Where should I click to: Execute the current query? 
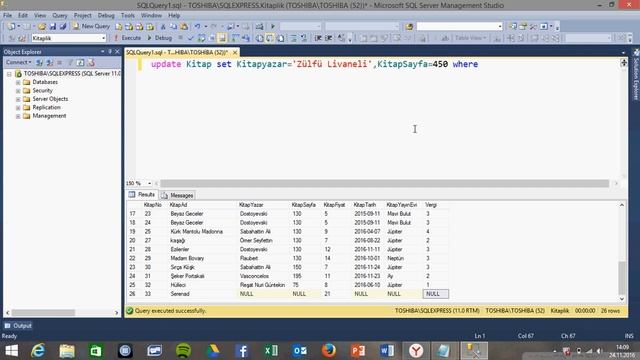tap(127, 38)
